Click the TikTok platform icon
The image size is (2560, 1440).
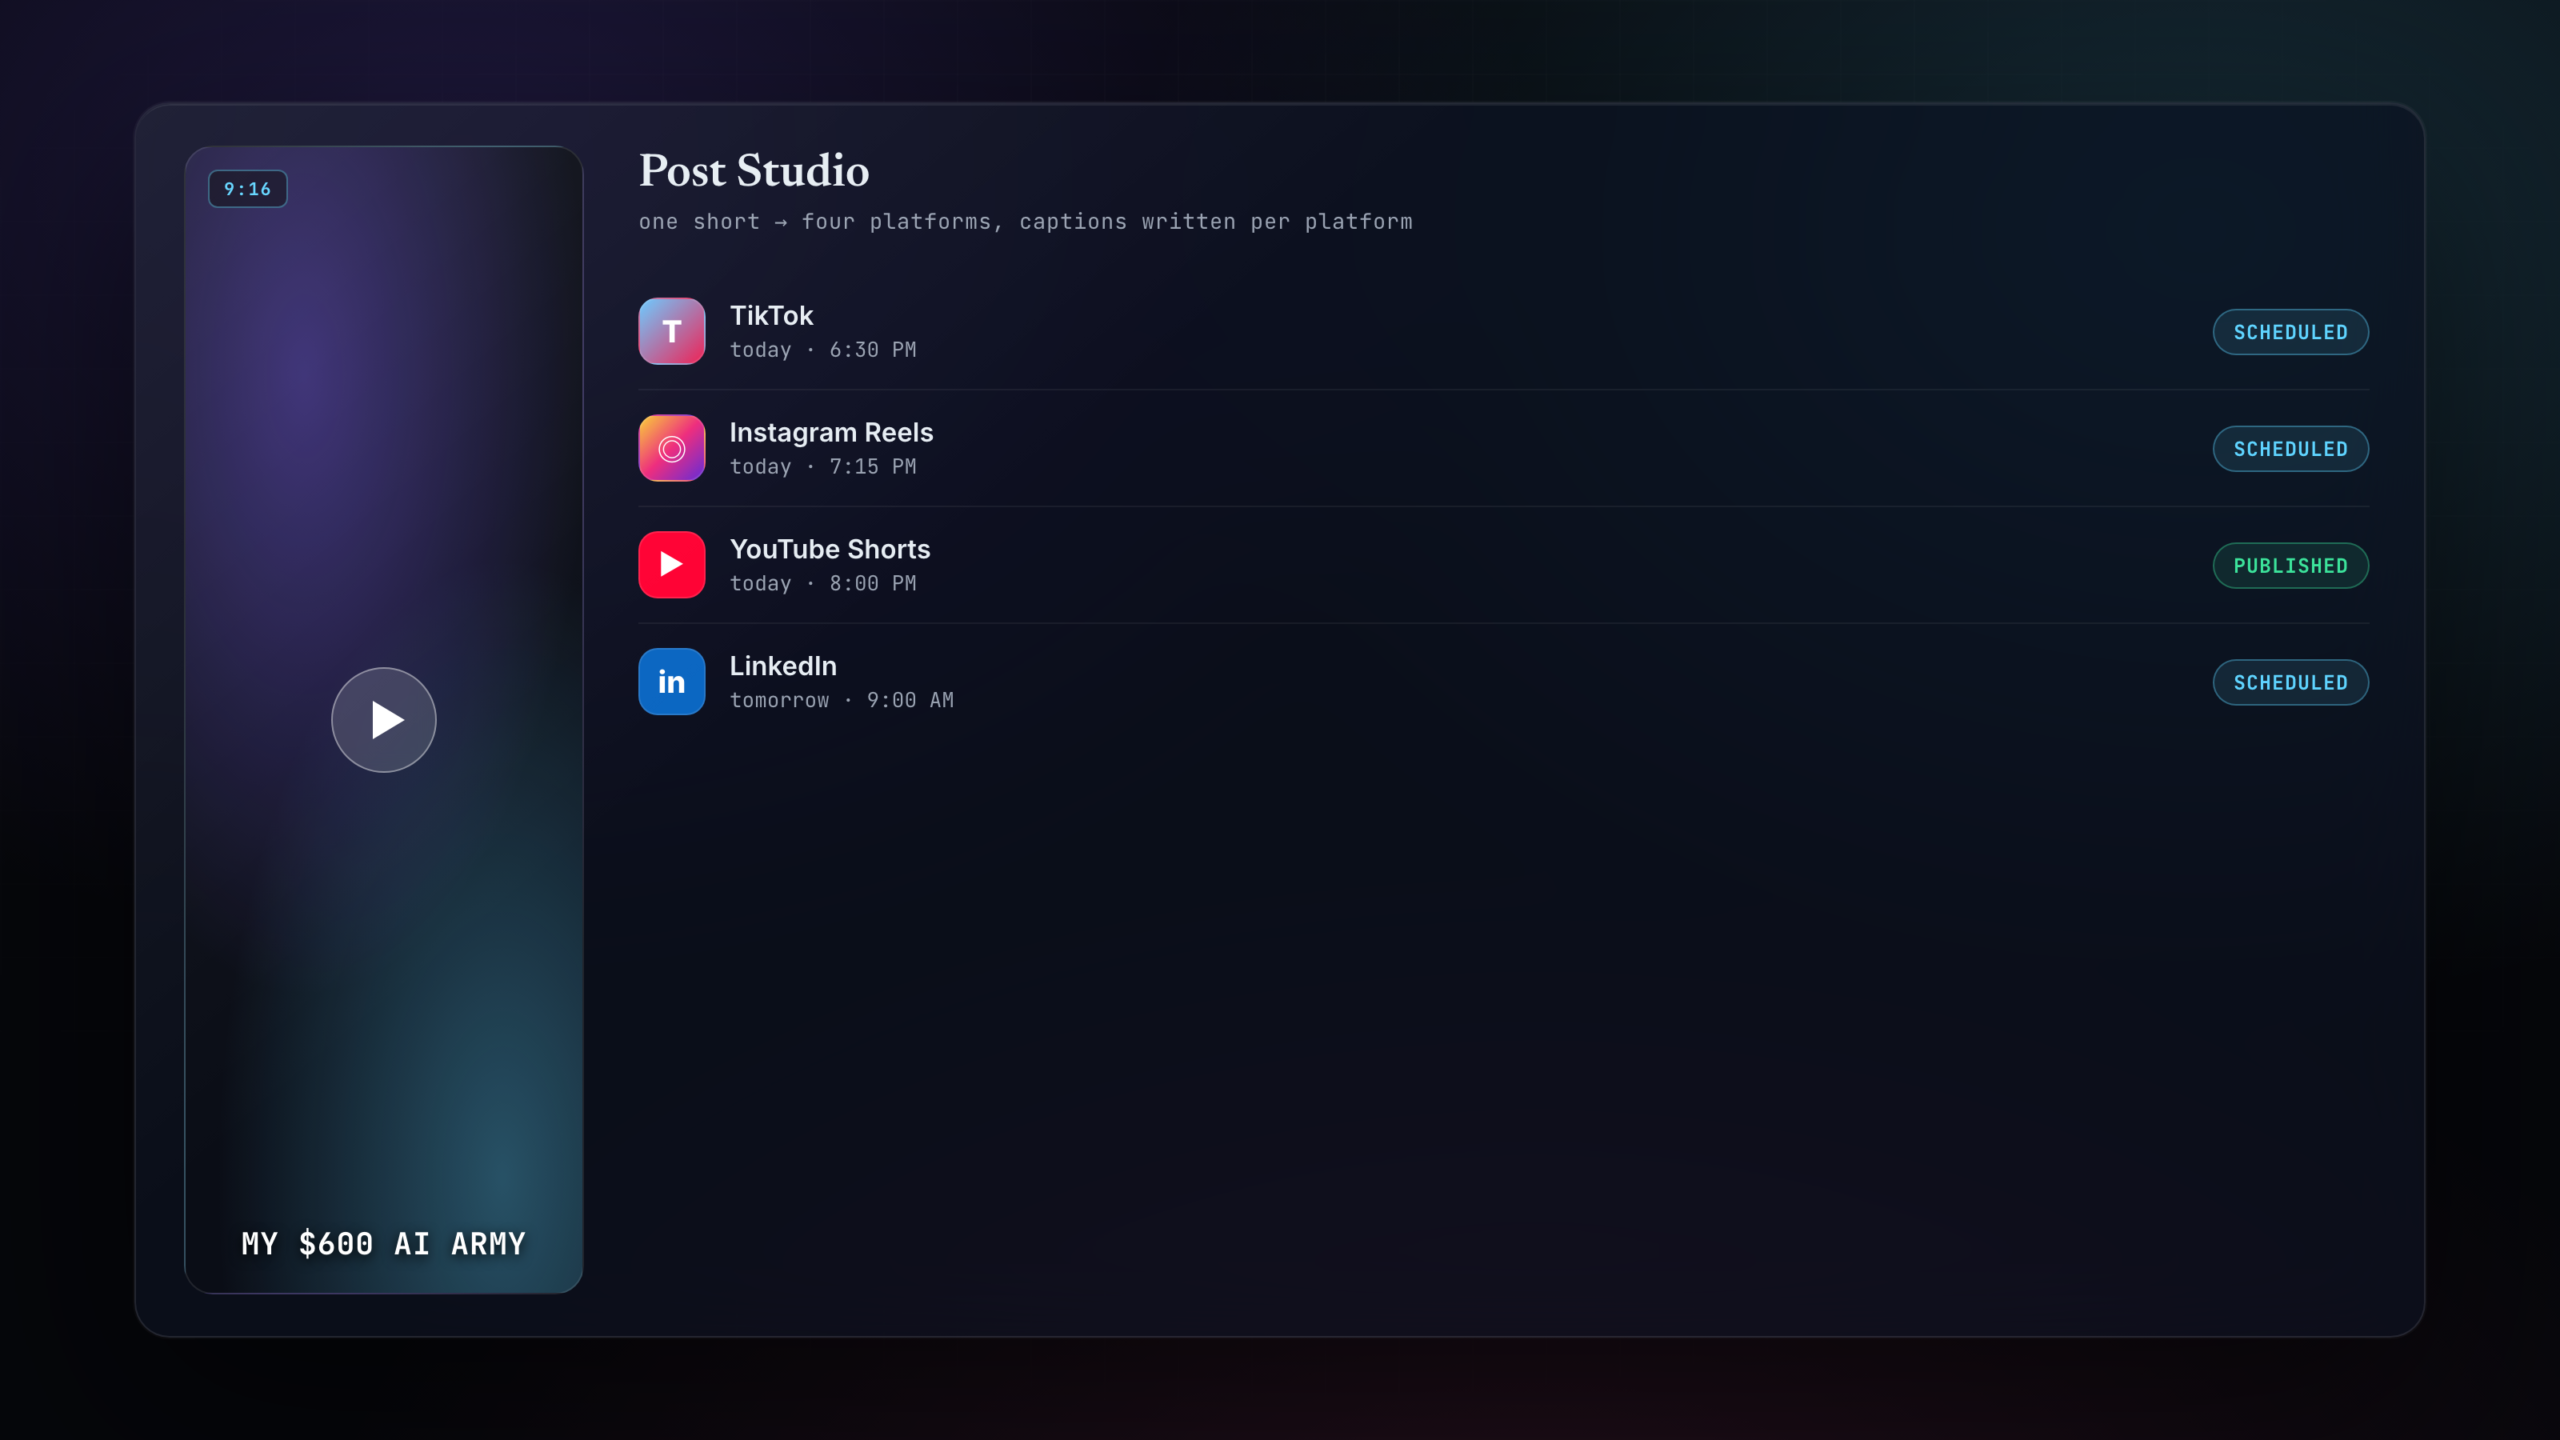(672, 331)
